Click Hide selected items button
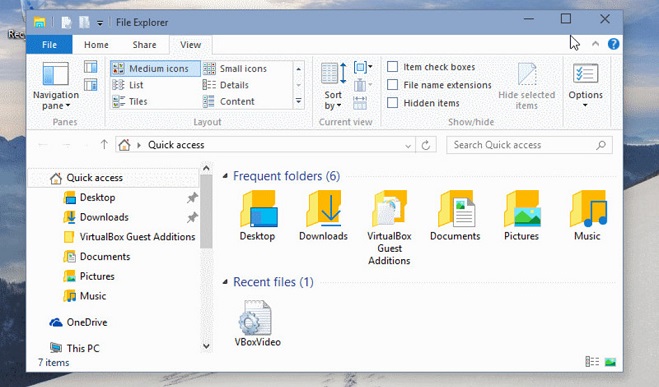 (527, 87)
